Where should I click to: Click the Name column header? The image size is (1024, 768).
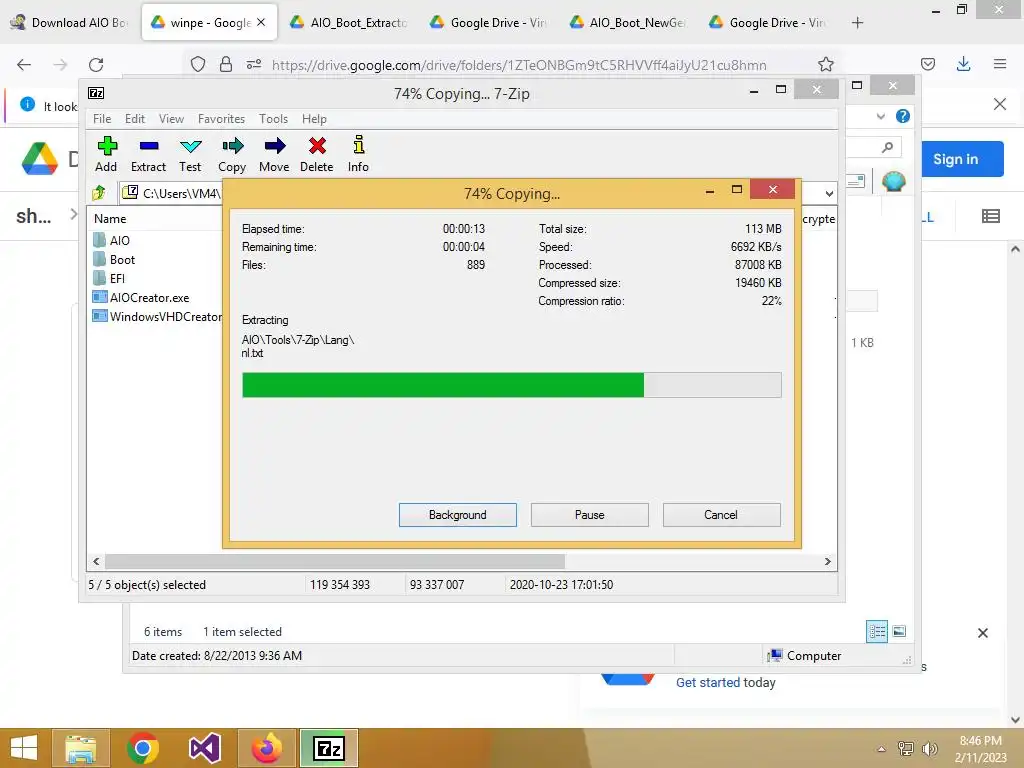[110, 219]
